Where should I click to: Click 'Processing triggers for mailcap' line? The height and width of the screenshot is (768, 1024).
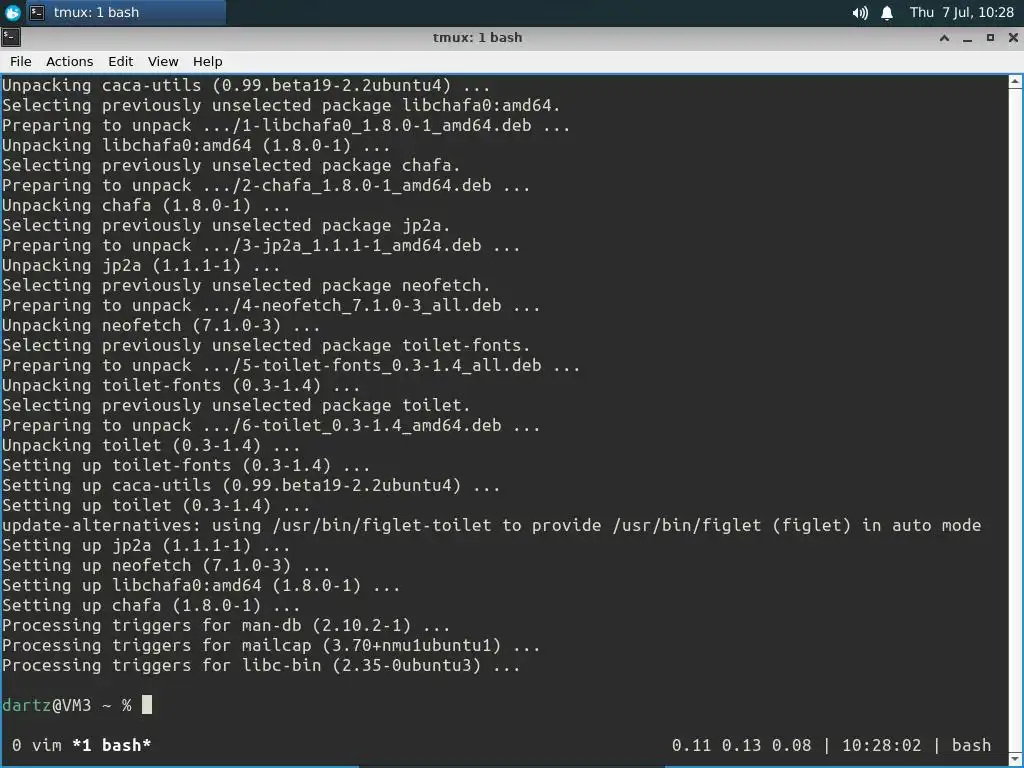(271, 645)
